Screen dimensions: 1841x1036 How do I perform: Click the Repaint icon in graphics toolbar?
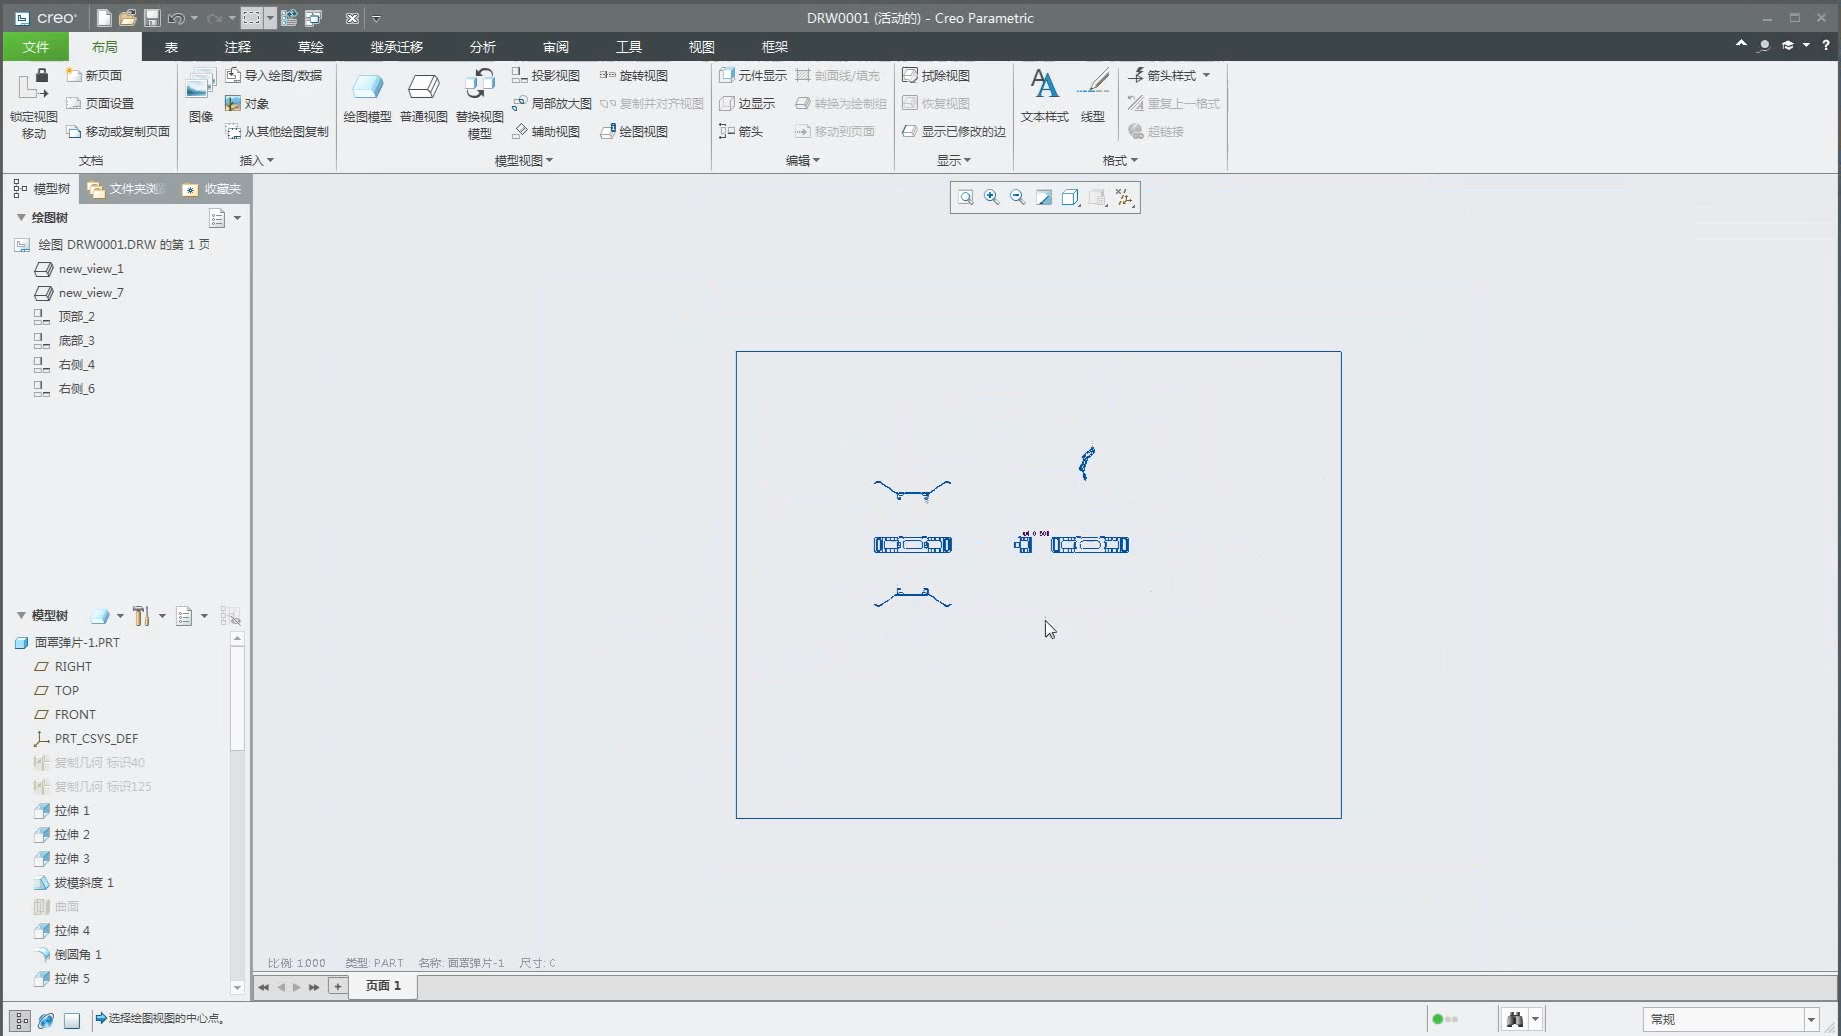[1043, 198]
